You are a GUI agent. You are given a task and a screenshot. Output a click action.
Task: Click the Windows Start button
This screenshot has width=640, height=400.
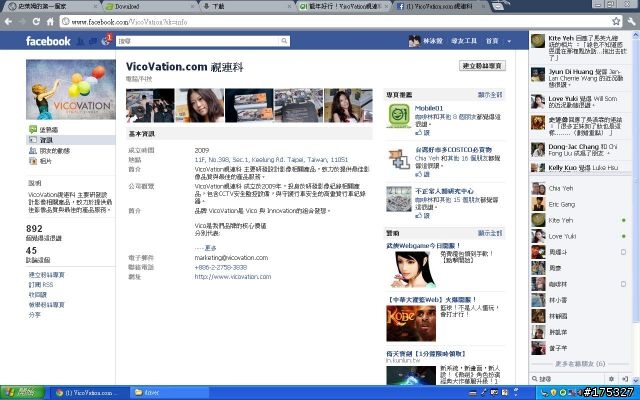(22, 393)
